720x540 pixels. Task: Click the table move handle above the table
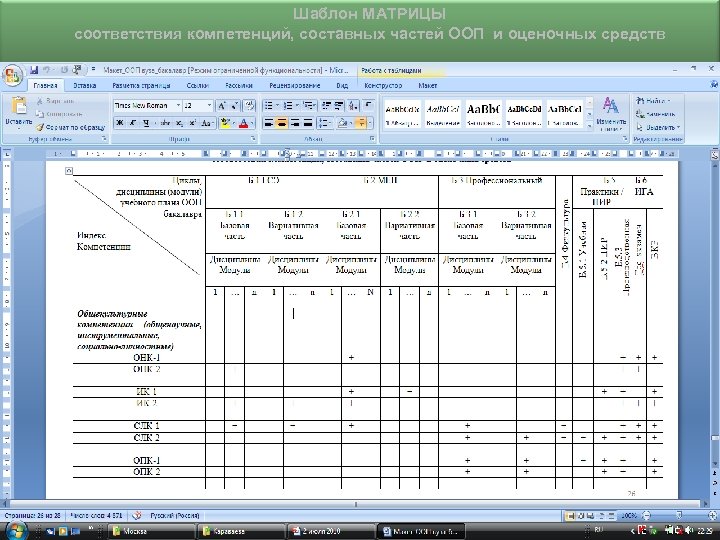click(68, 171)
